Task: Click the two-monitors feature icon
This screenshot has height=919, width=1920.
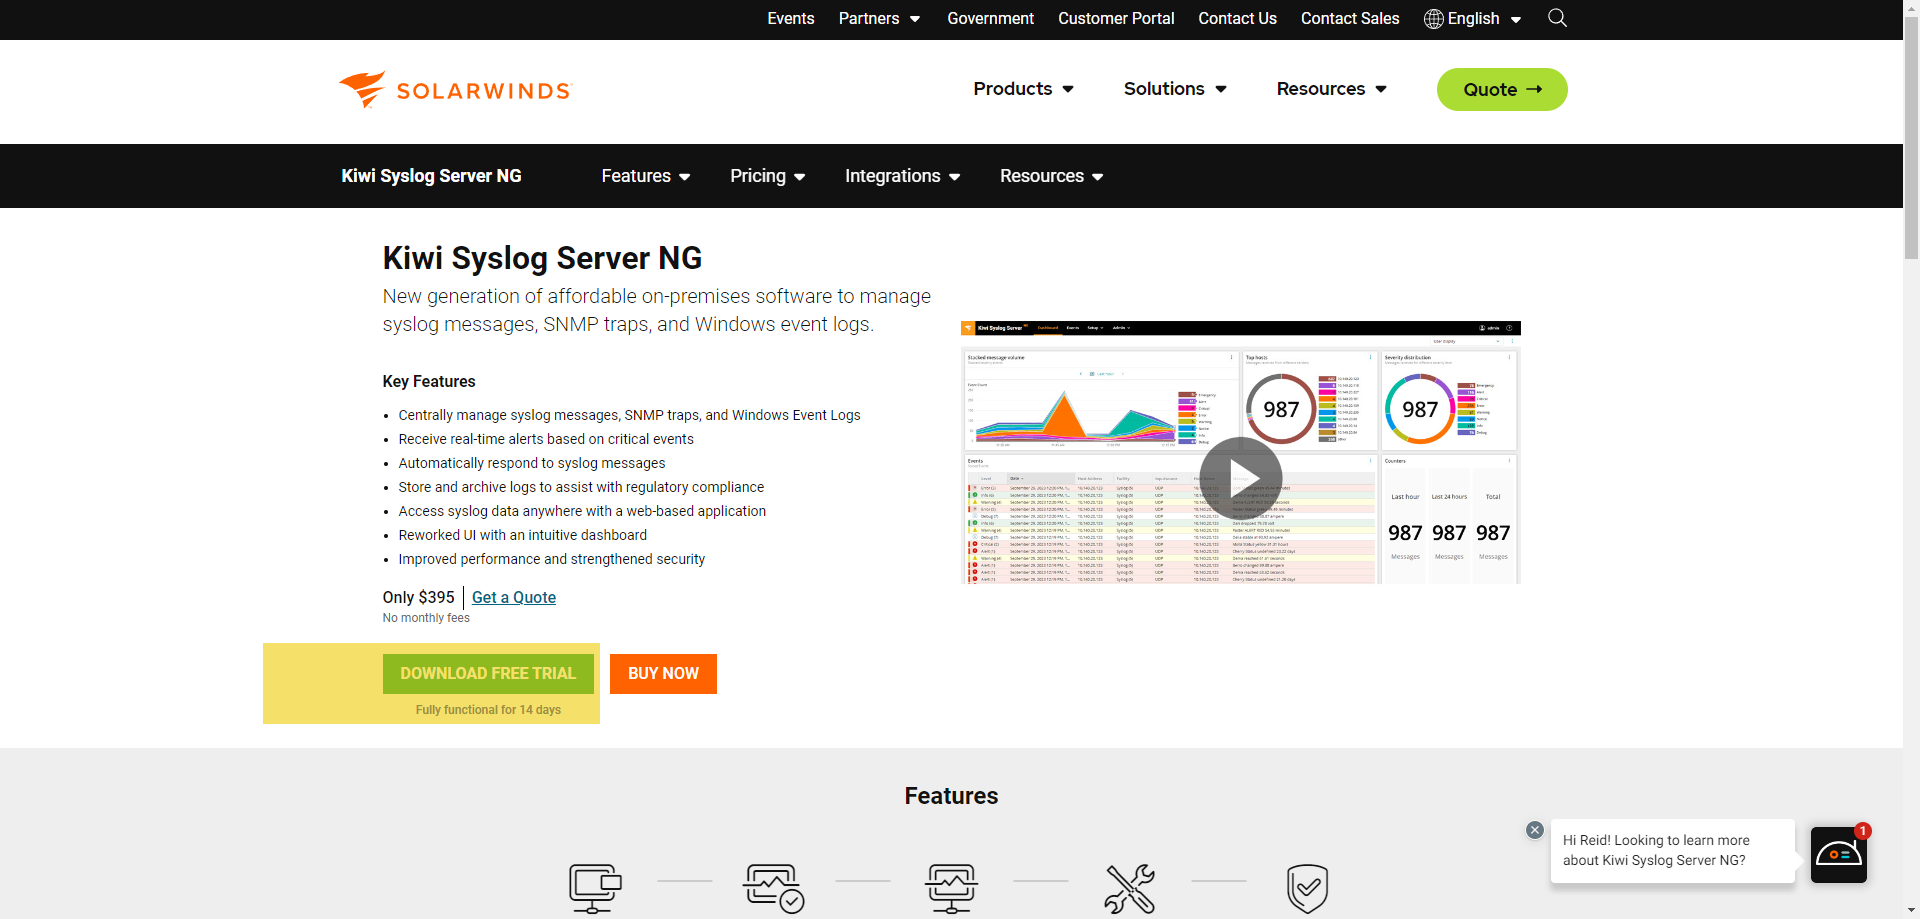Action: coord(595,888)
